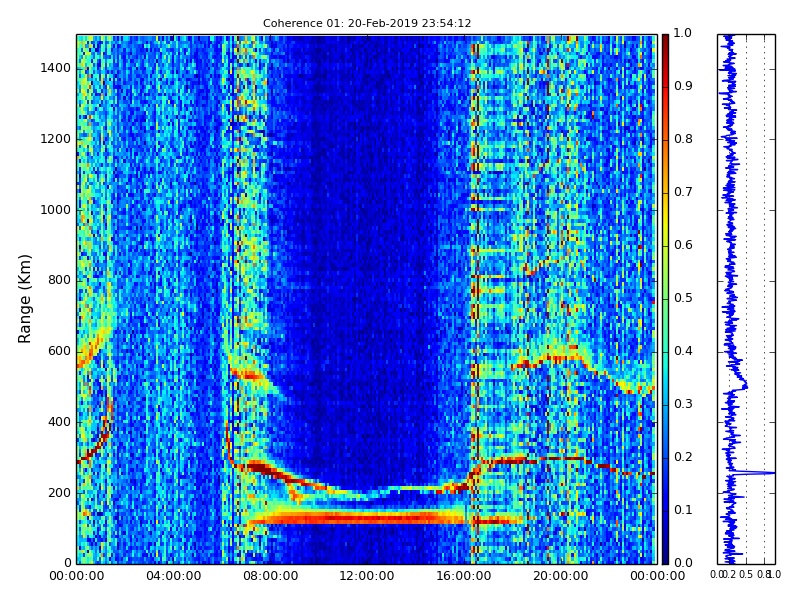The image size is (800, 600).
Task: Click the 'Range (Km)' y-axis label
Action: (24, 299)
